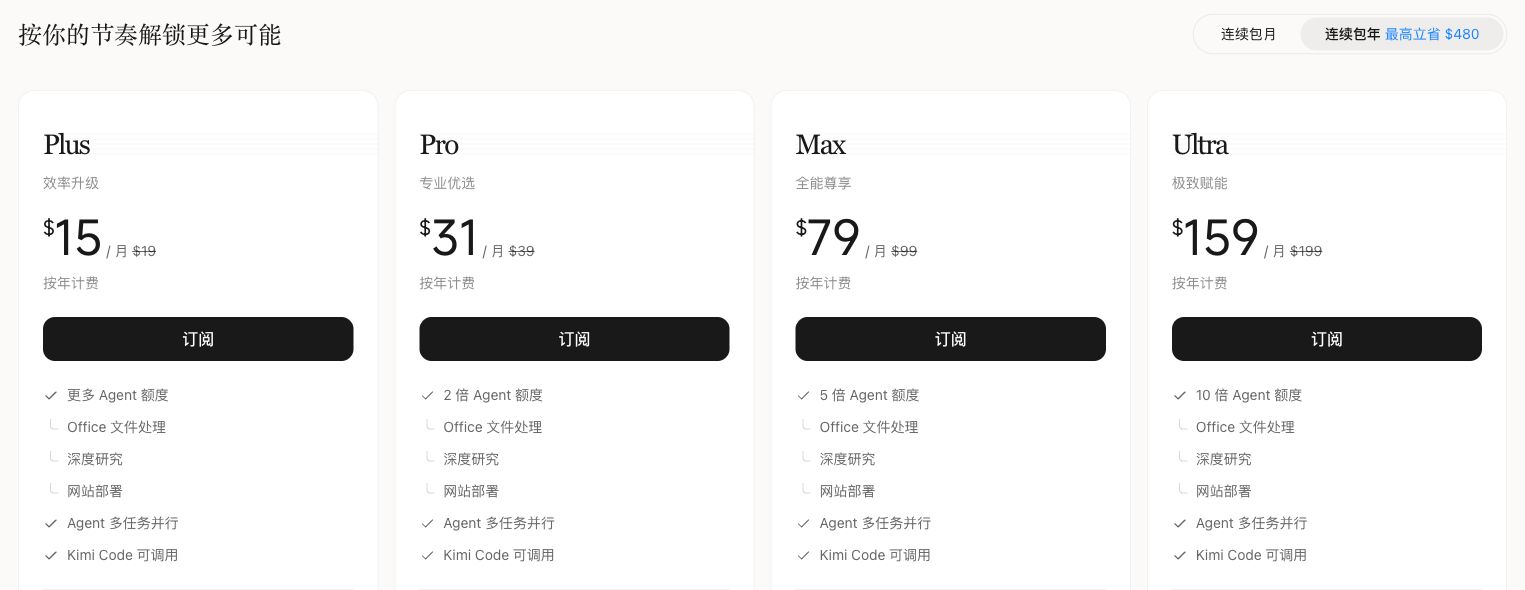This screenshot has width=1525, height=590.
Task: Click the checkmark beside 更多 Agent 额度
Action: (51, 395)
